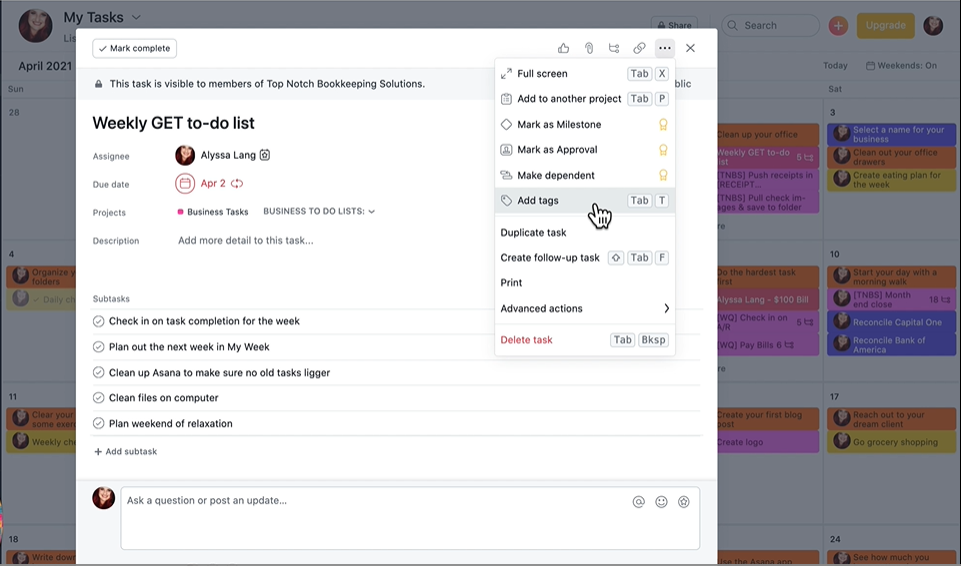Click the search magnifier icon
The height and width of the screenshot is (566, 961).
pos(732,25)
